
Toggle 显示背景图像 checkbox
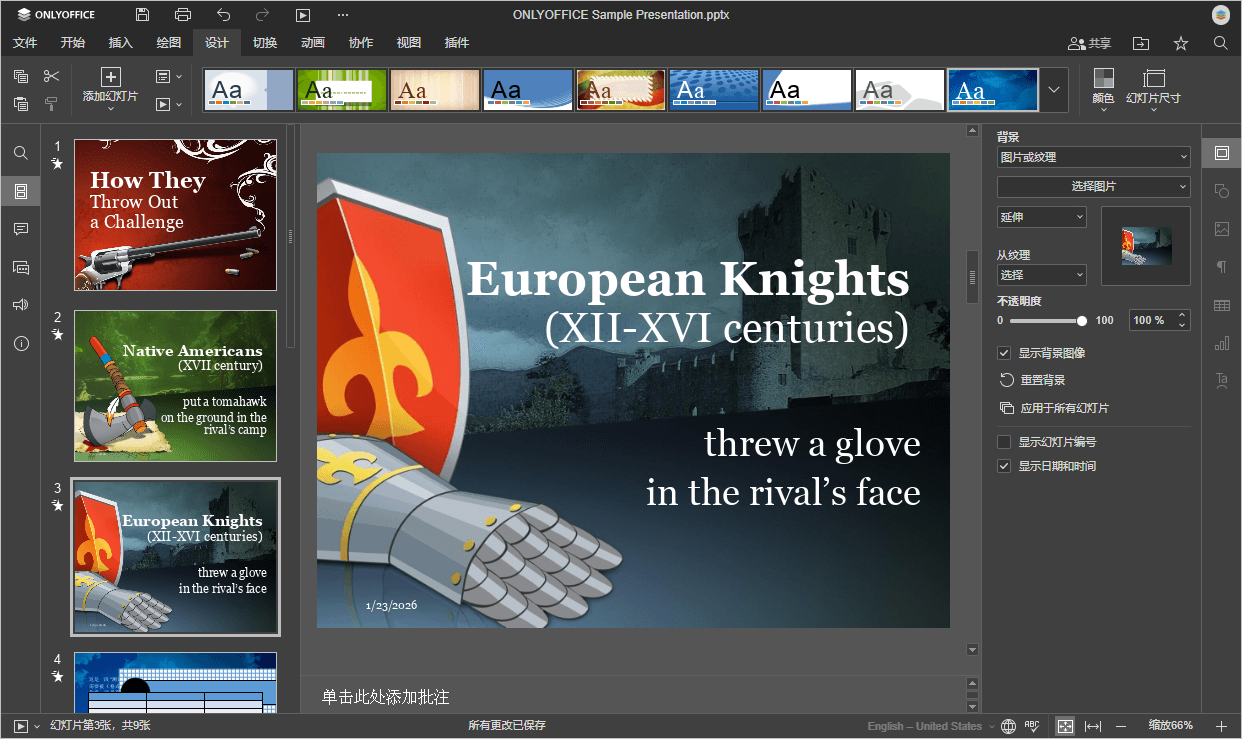pos(1004,353)
